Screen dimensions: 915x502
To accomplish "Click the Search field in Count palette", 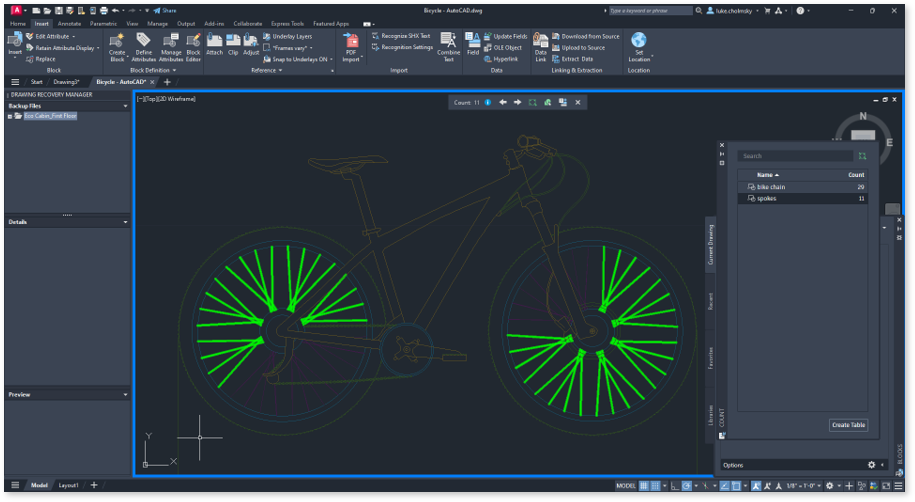I will 795,156.
